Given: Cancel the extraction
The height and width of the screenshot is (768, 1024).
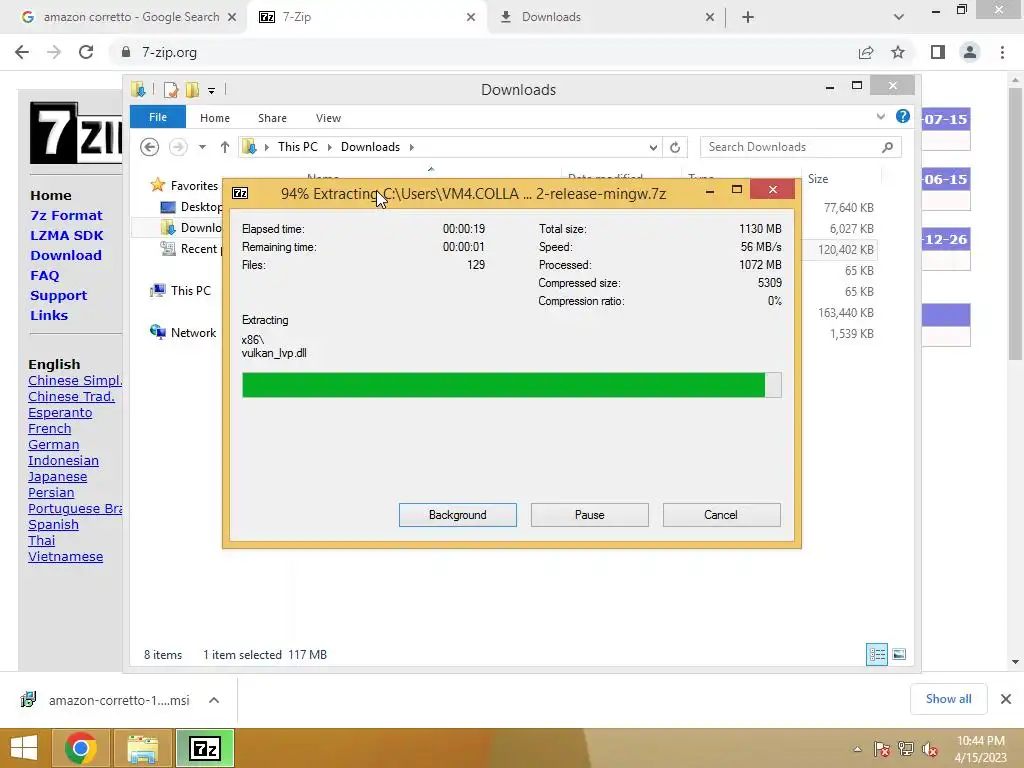Looking at the screenshot, I should tap(721, 515).
